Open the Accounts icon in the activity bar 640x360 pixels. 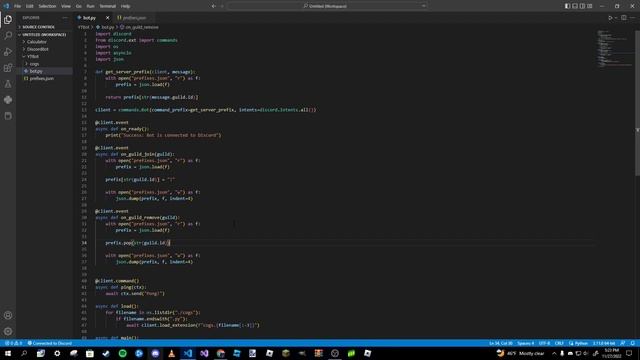(8, 315)
